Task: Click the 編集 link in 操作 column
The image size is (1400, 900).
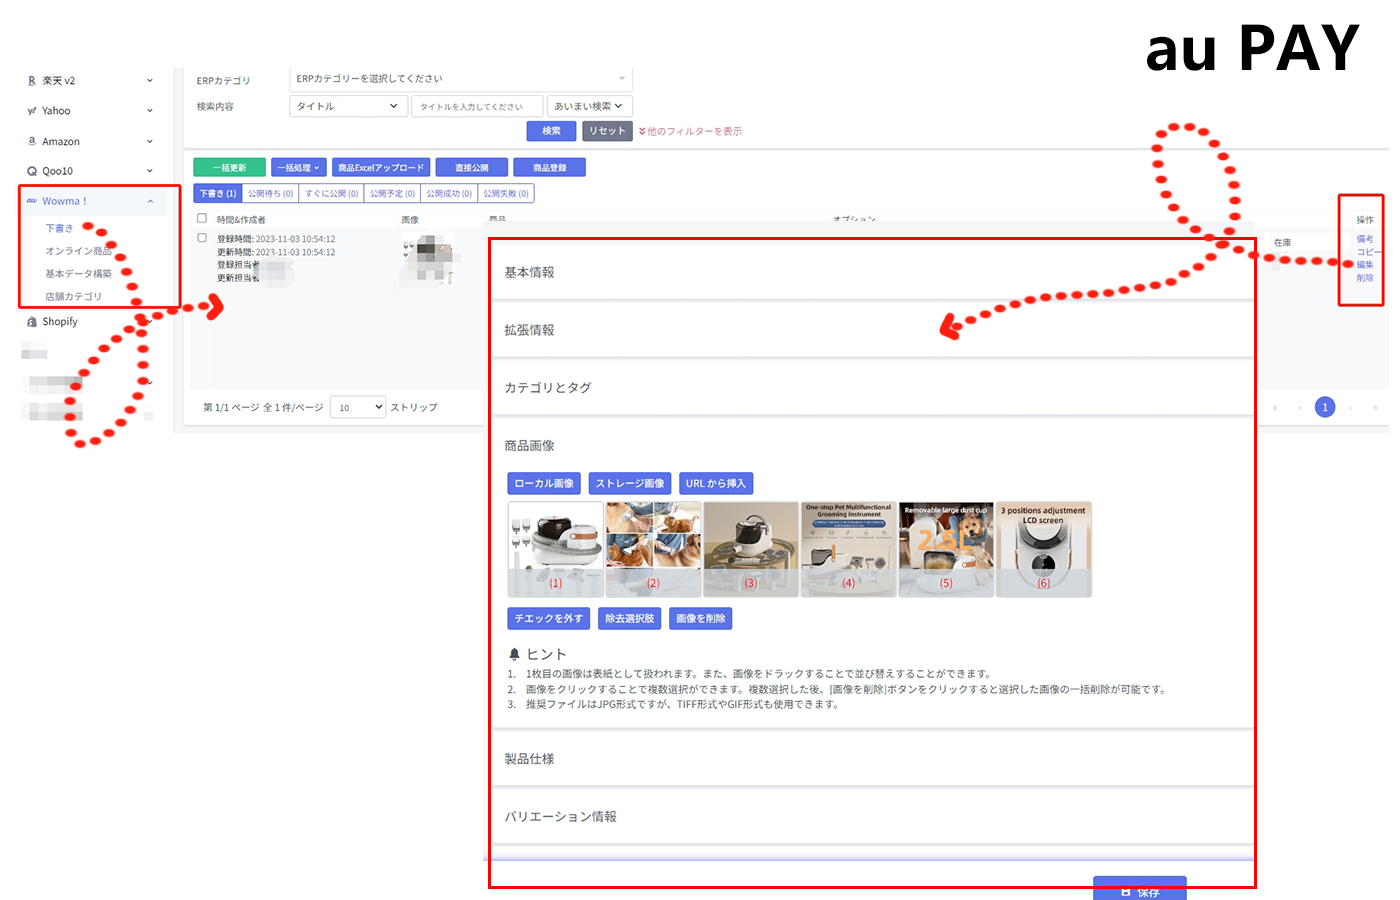Action: point(1365,265)
